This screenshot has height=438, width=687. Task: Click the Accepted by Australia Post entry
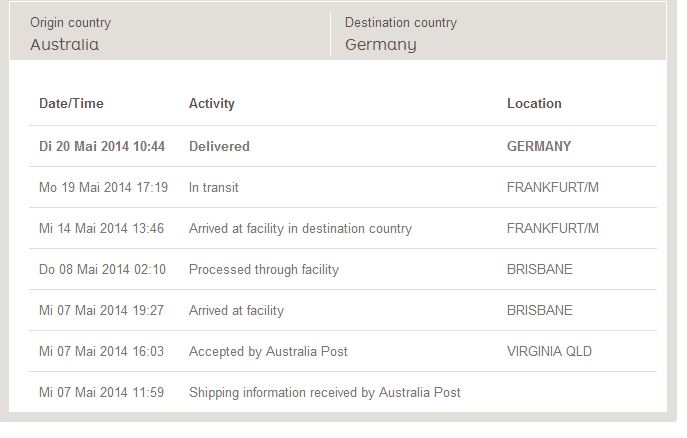[268, 351]
